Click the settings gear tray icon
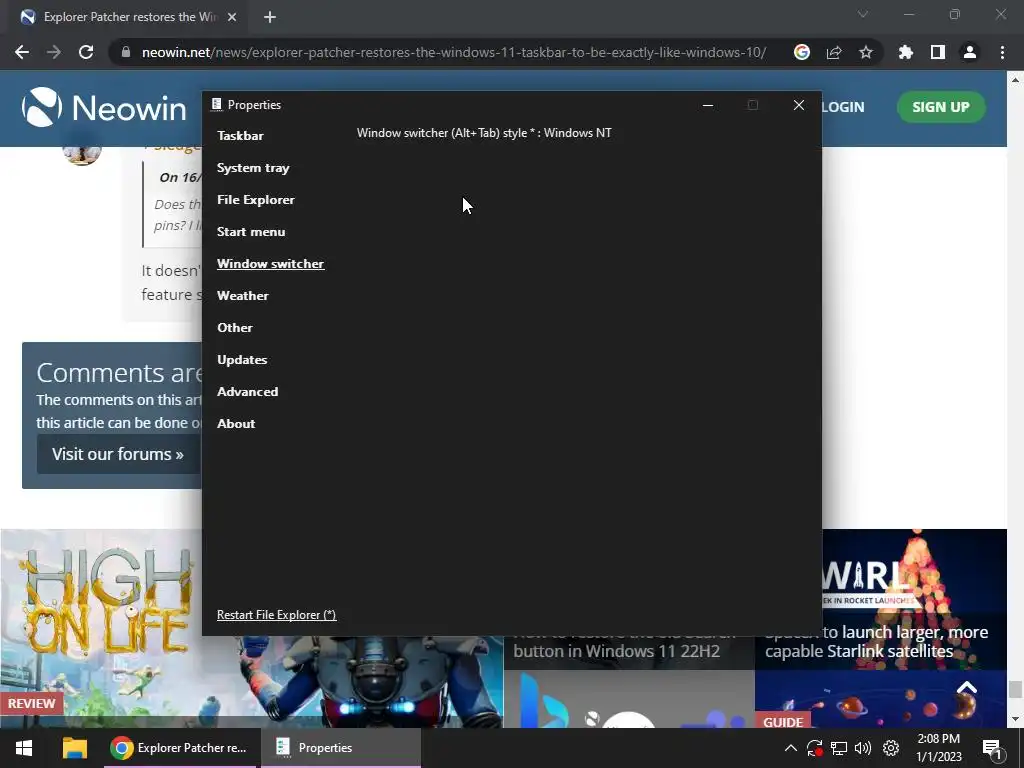The width and height of the screenshot is (1024, 768). (x=891, y=748)
